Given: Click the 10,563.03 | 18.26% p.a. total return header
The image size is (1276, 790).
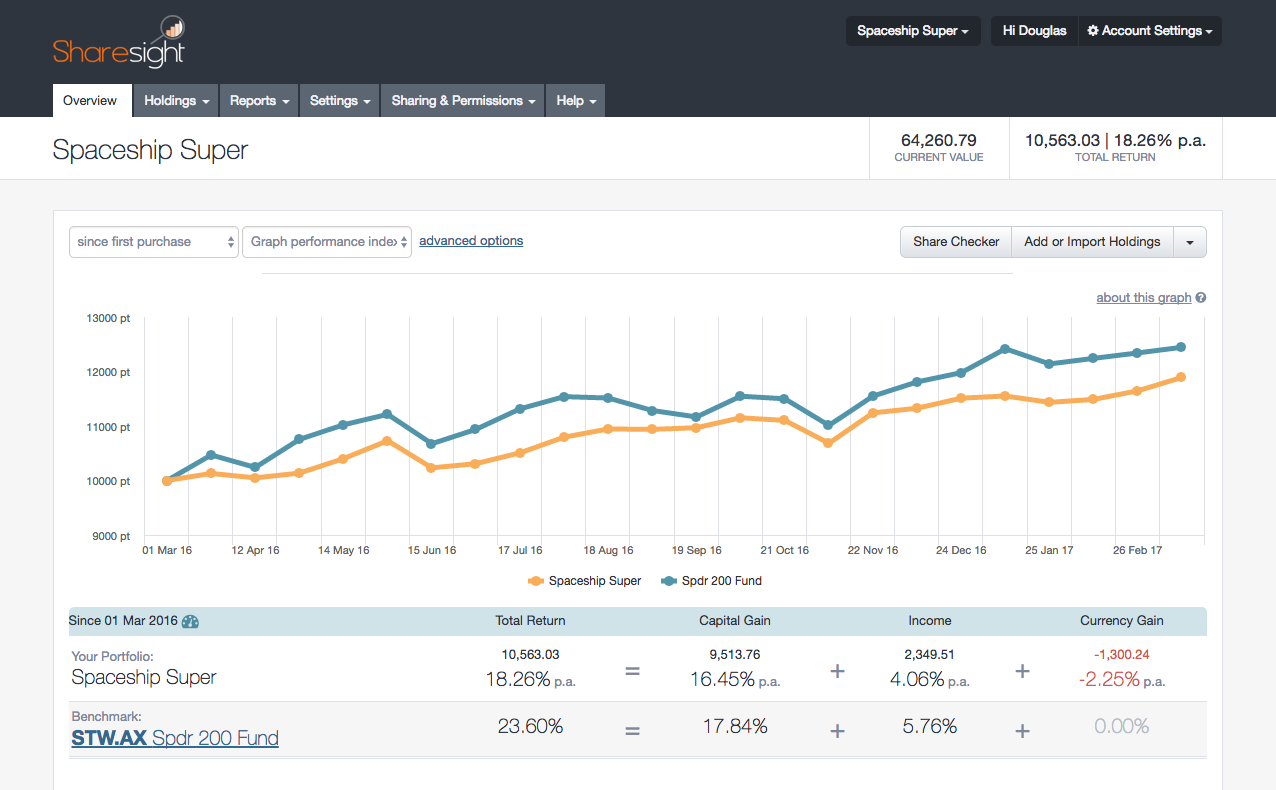Looking at the screenshot, I should (1115, 141).
